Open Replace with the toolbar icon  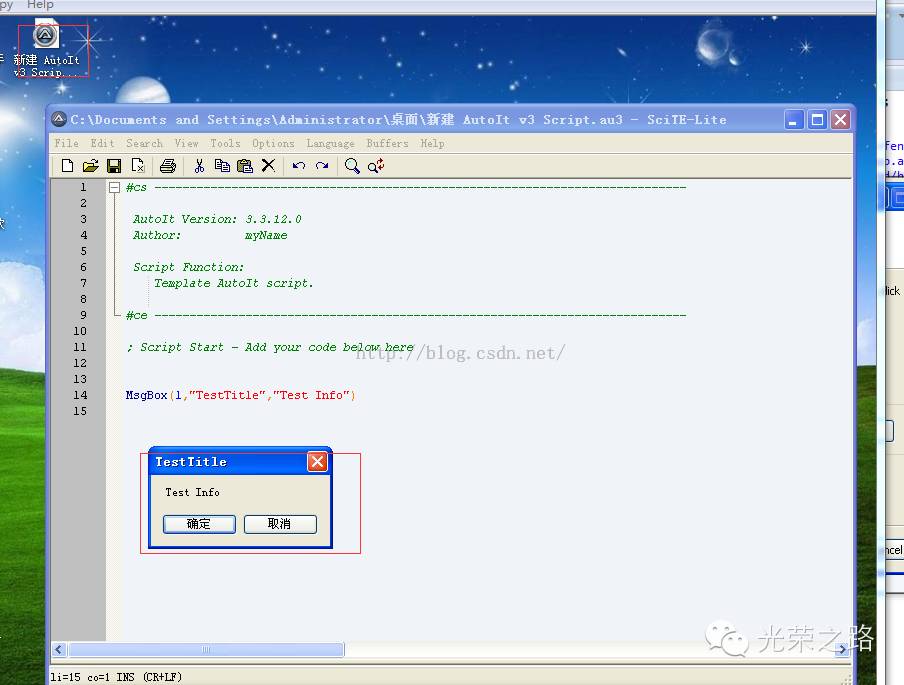coord(376,166)
